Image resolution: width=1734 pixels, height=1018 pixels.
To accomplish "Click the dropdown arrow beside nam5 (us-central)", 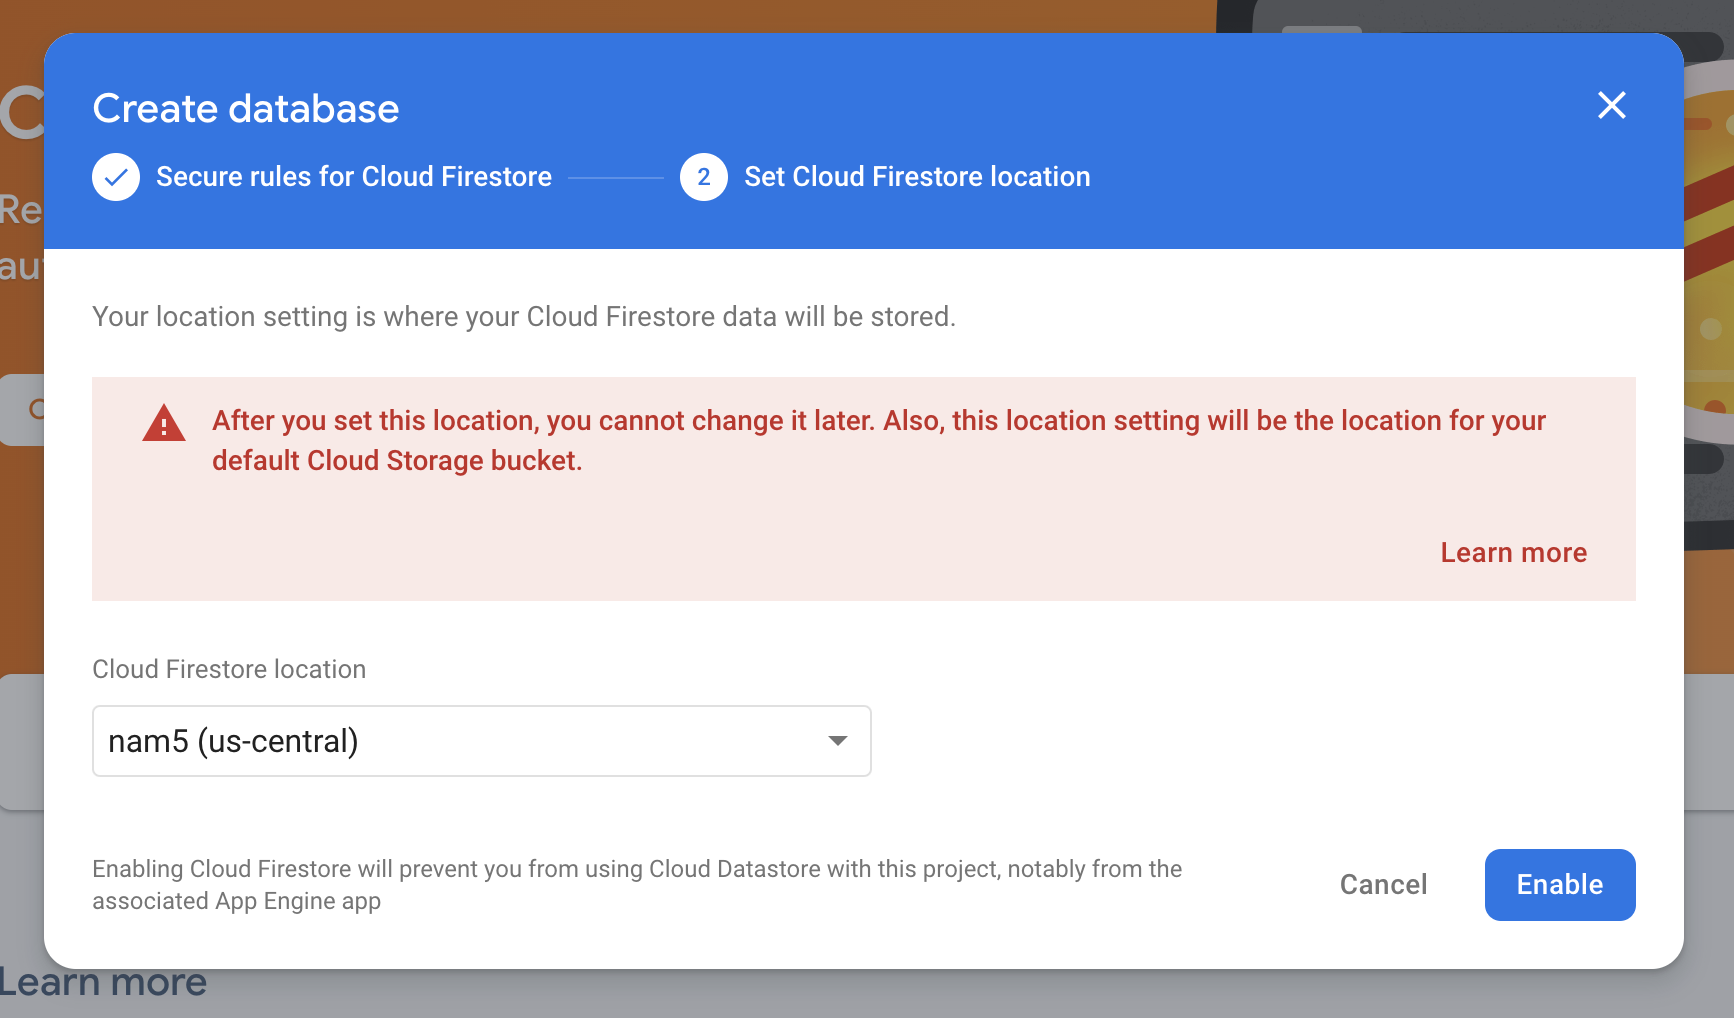I will click(x=838, y=741).
